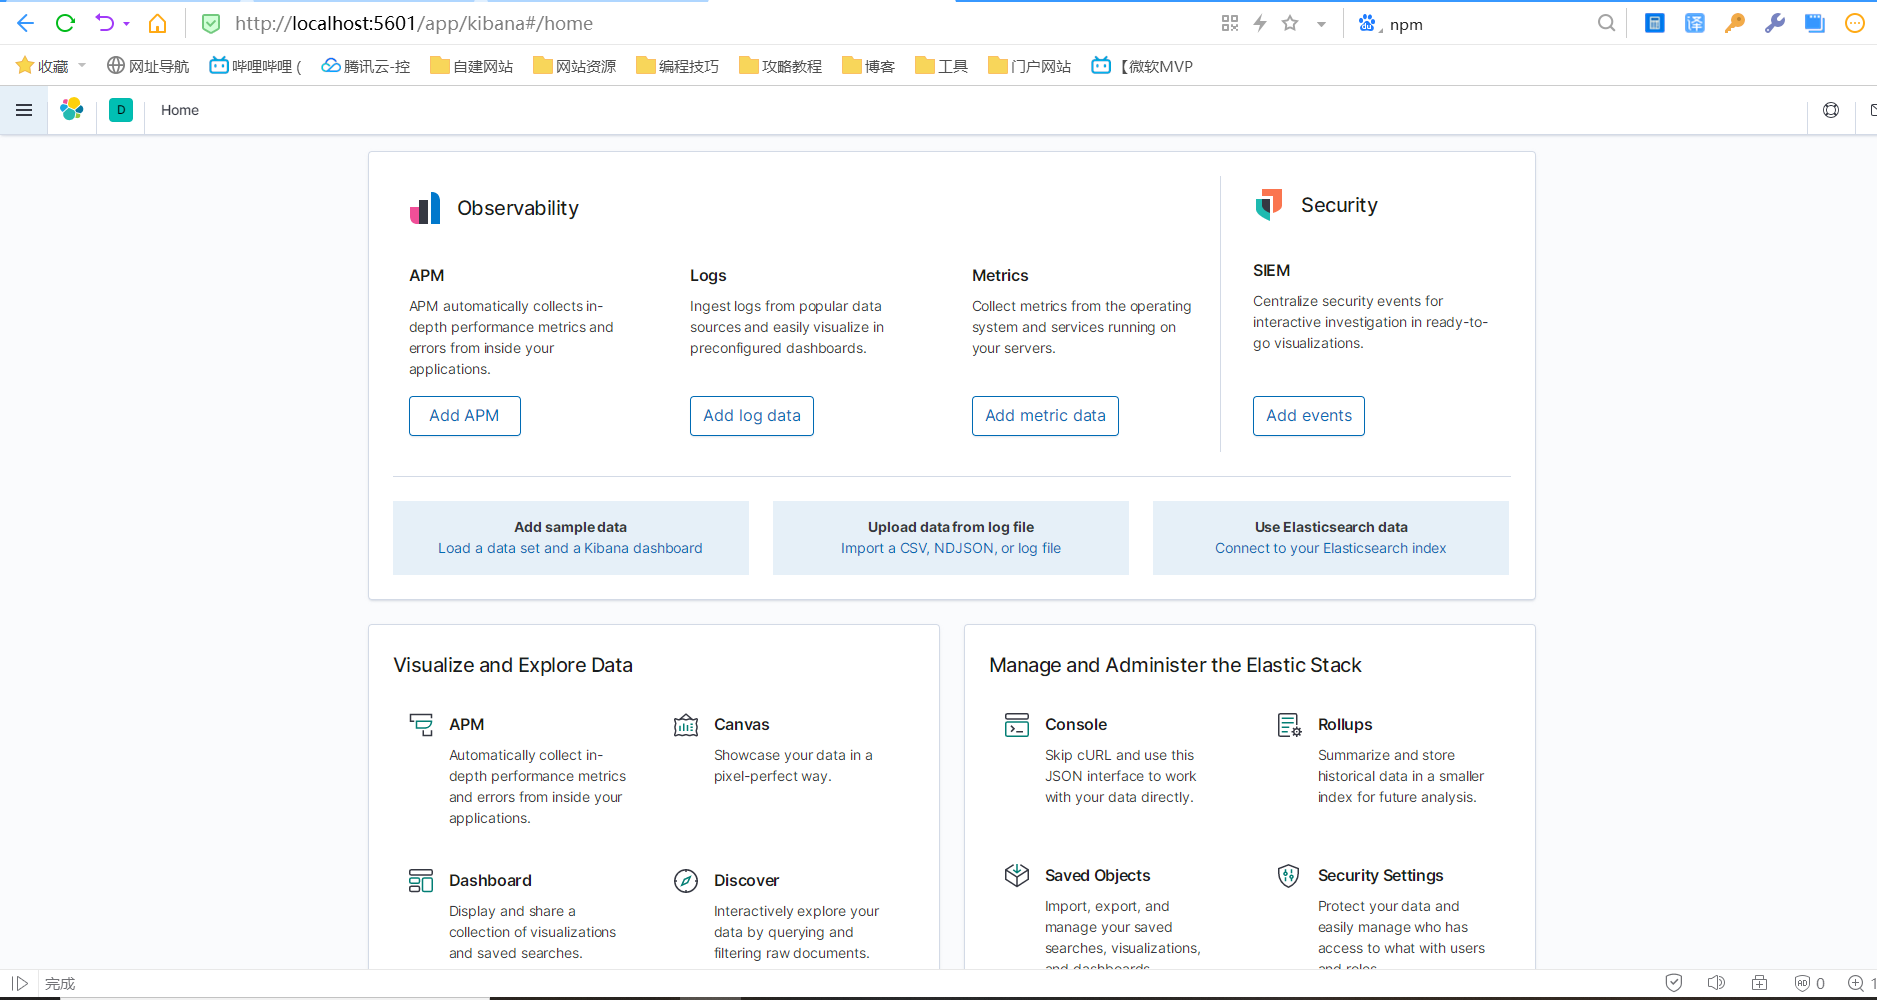This screenshot has width=1877, height=1000.
Task: Open the Canvas app icon
Action: pos(686,725)
